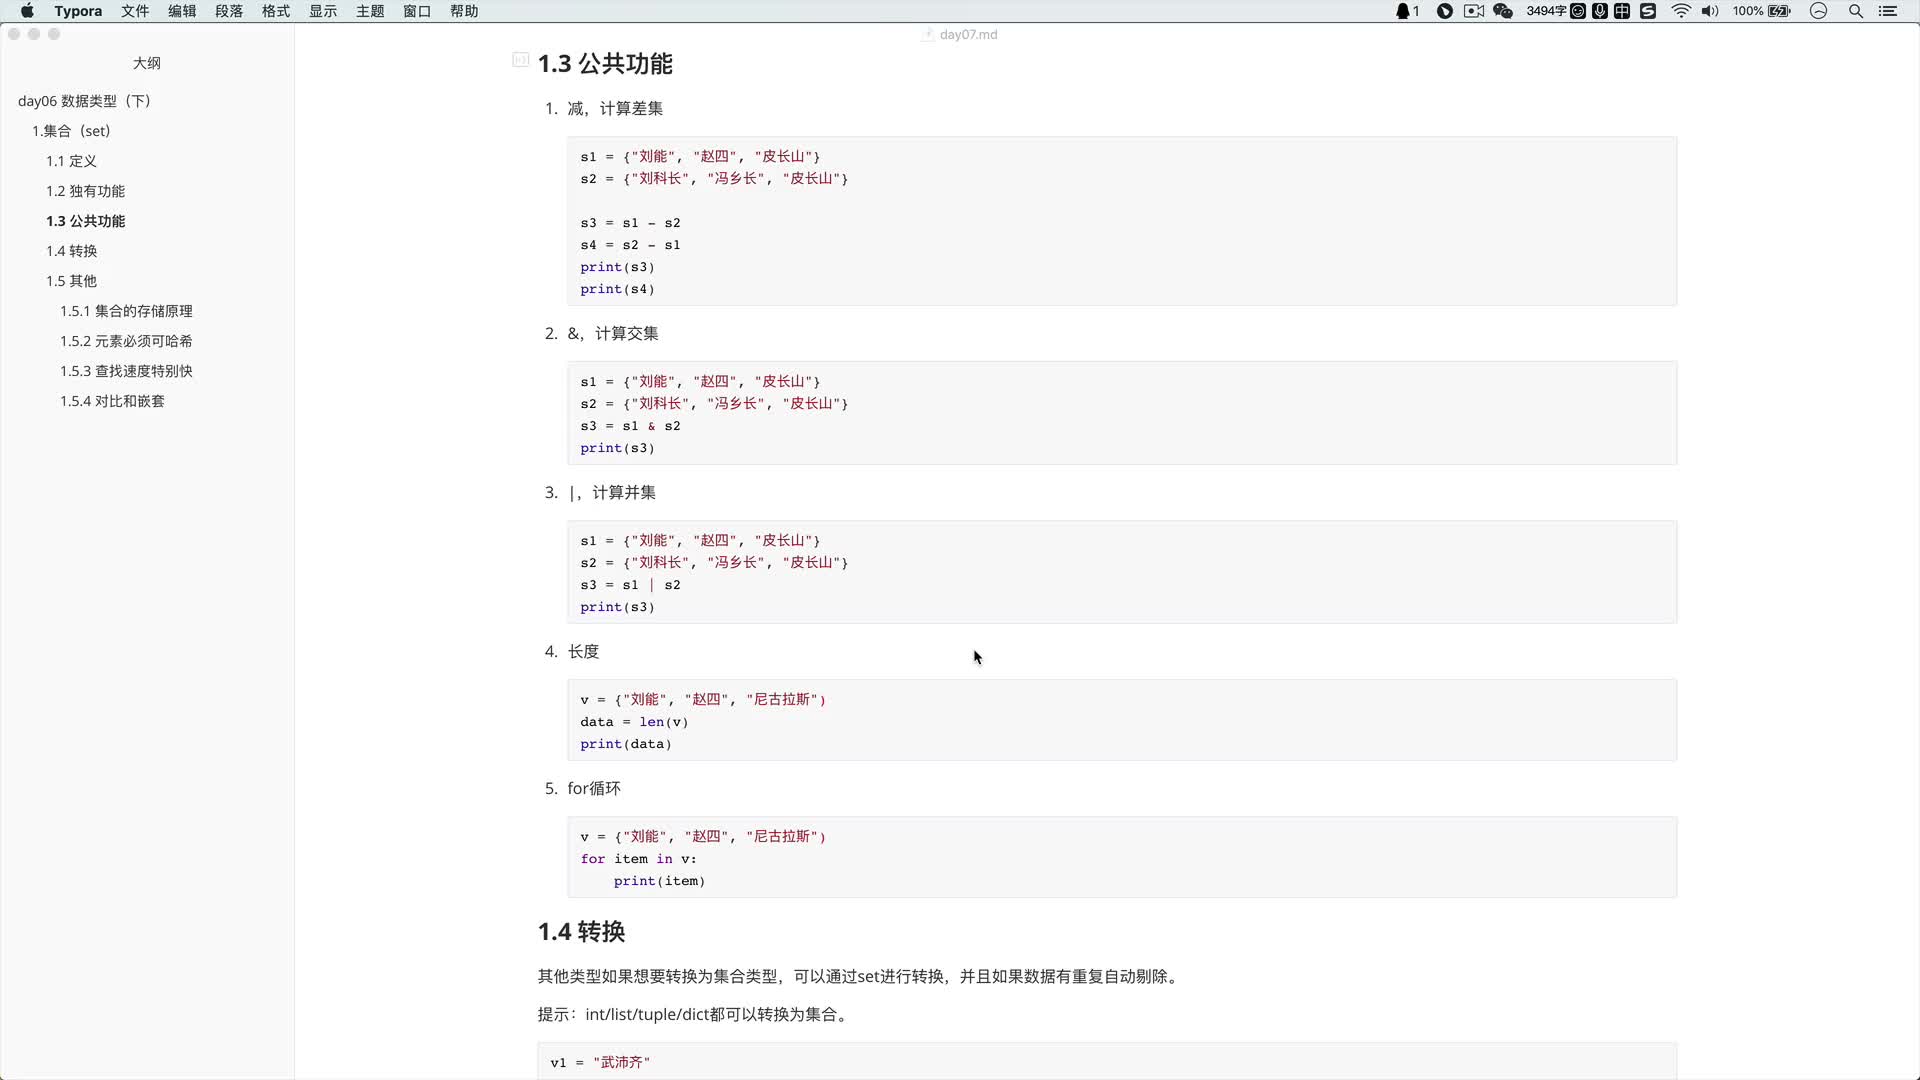Open the Wi-Fi status menu
This screenshot has width=1920, height=1080.
coord(1681,11)
